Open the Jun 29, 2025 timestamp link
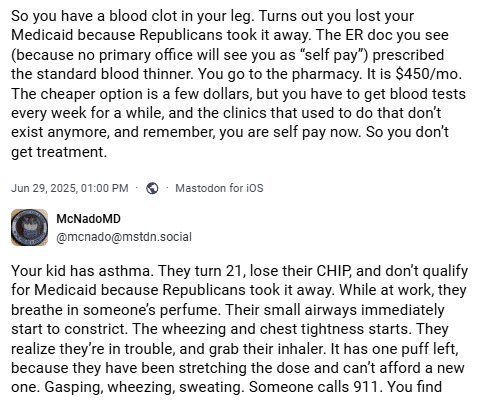The height and width of the screenshot is (400, 482). click(x=70, y=188)
